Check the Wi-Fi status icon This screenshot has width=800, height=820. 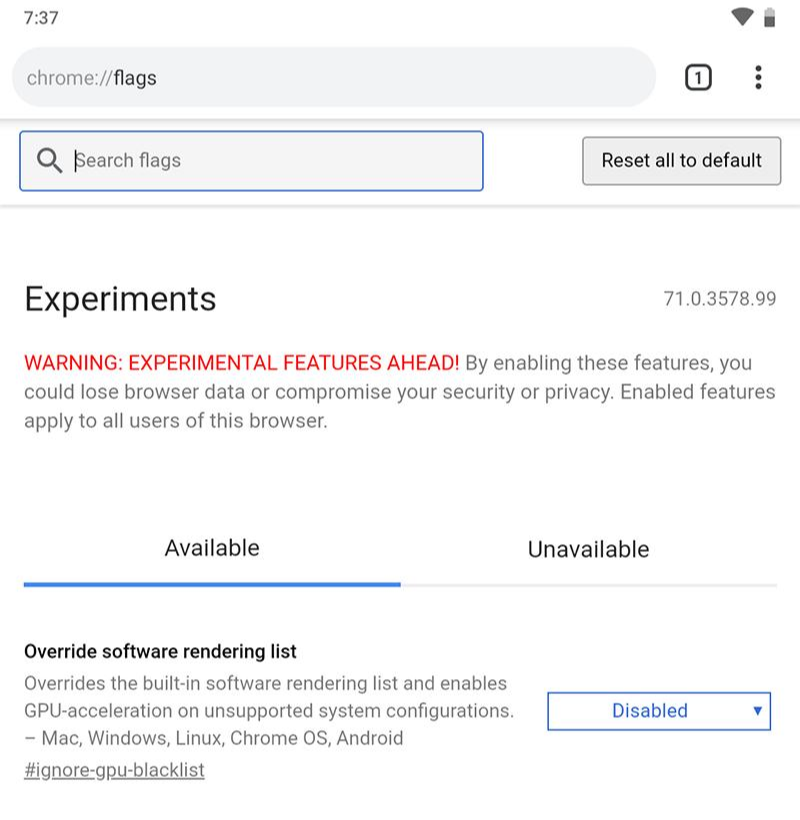coord(742,17)
